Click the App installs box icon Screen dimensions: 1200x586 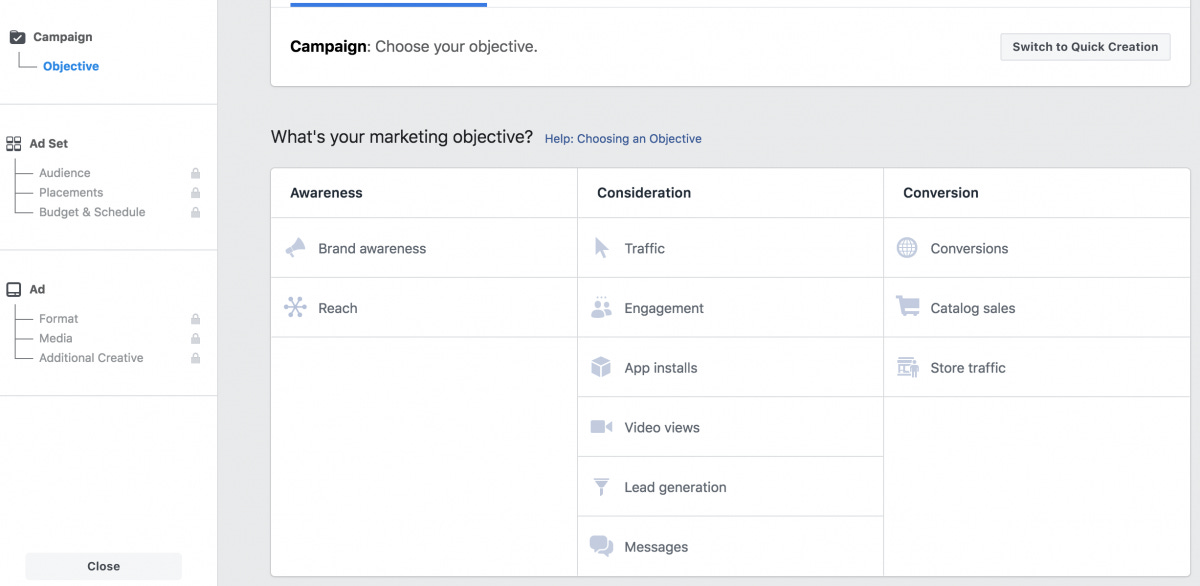[x=601, y=368]
